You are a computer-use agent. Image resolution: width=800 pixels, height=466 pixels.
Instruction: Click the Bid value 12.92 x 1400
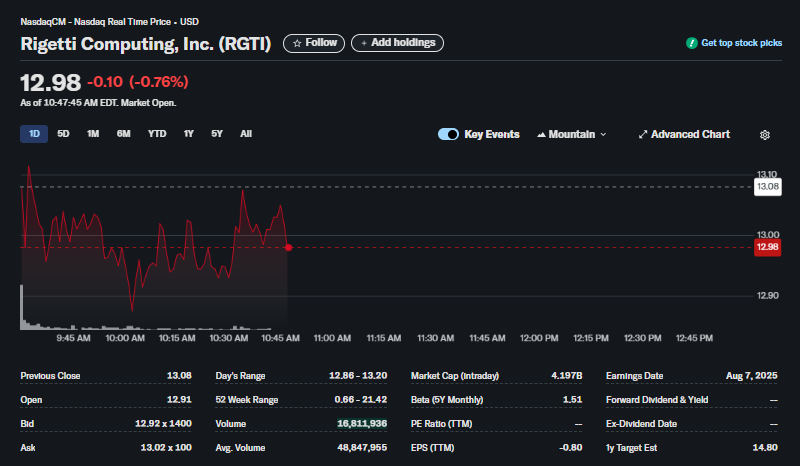pos(163,424)
